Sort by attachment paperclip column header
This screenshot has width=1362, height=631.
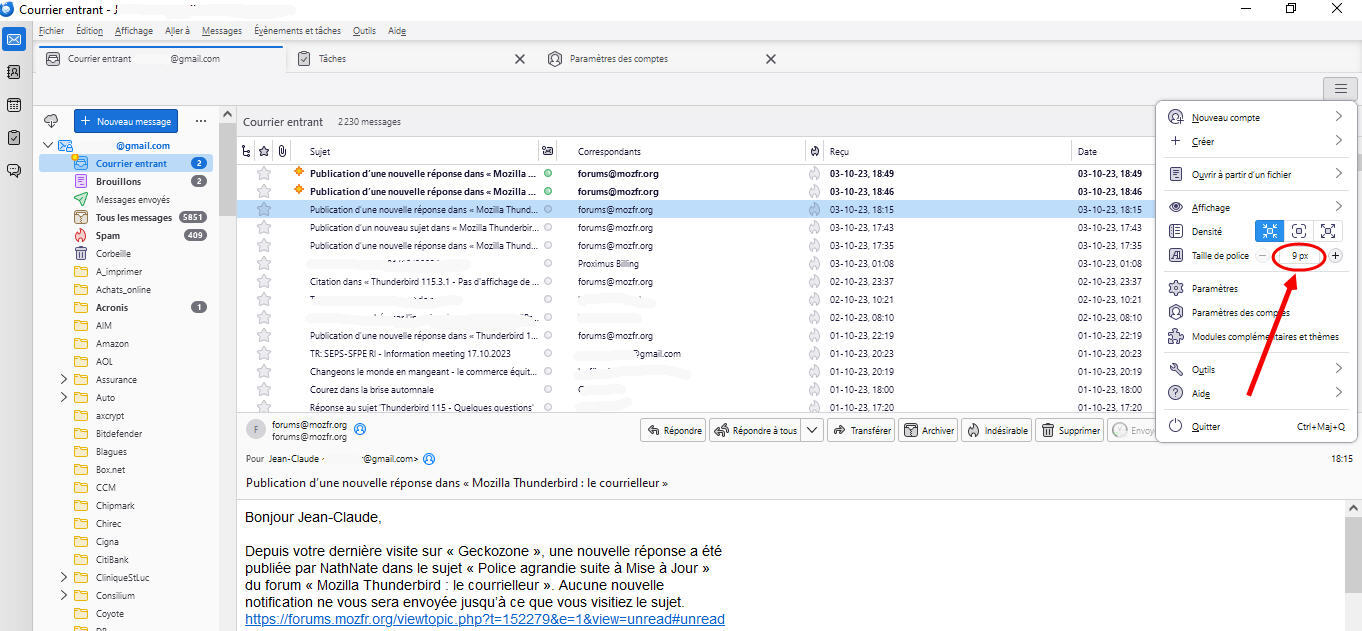tap(283, 152)
